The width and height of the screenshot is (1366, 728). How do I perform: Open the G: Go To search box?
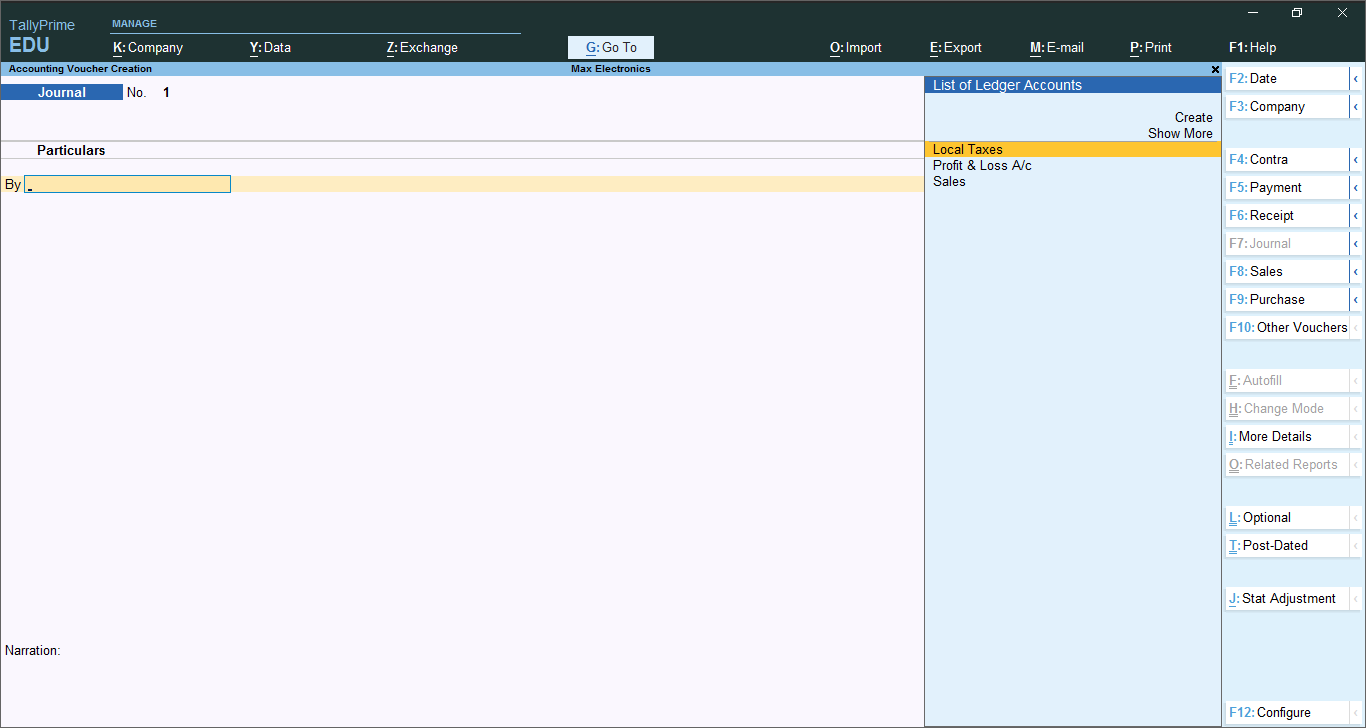pyautogui.click(x=611, y=47)
